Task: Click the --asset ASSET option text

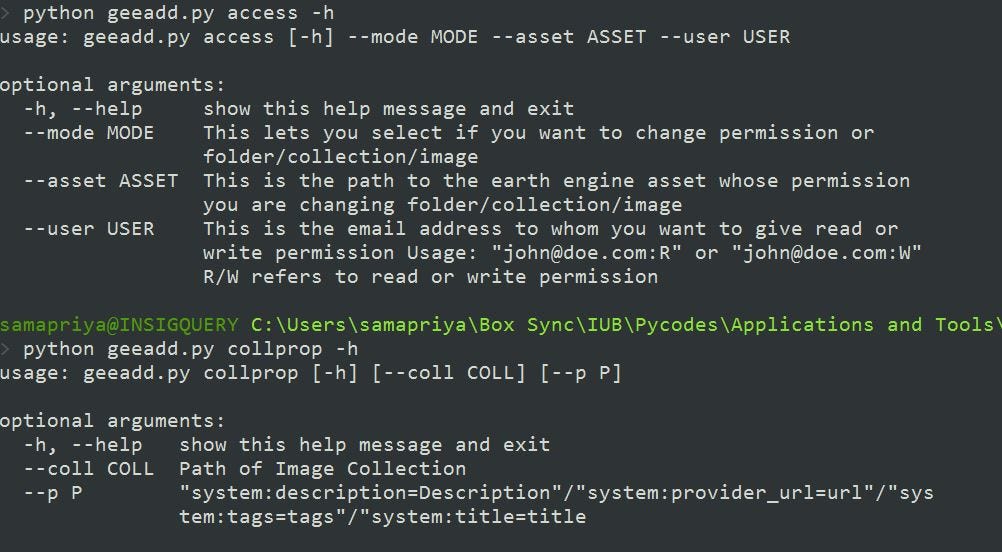Action: click(101, 181)
